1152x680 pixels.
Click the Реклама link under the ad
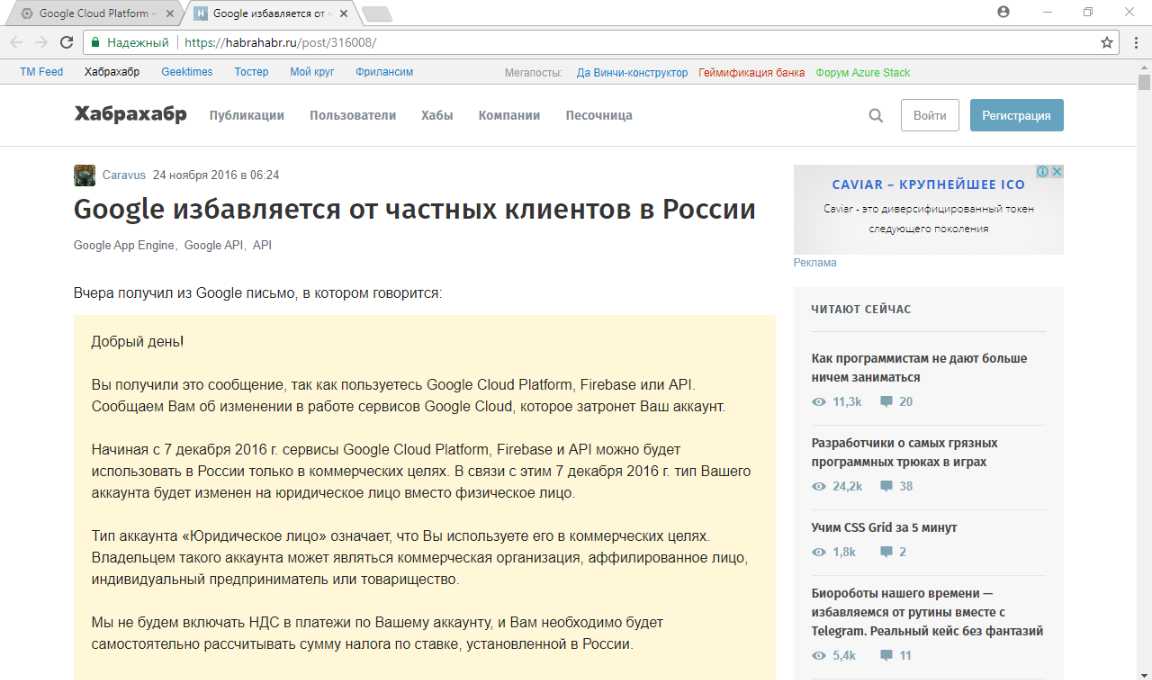(815, 262)
